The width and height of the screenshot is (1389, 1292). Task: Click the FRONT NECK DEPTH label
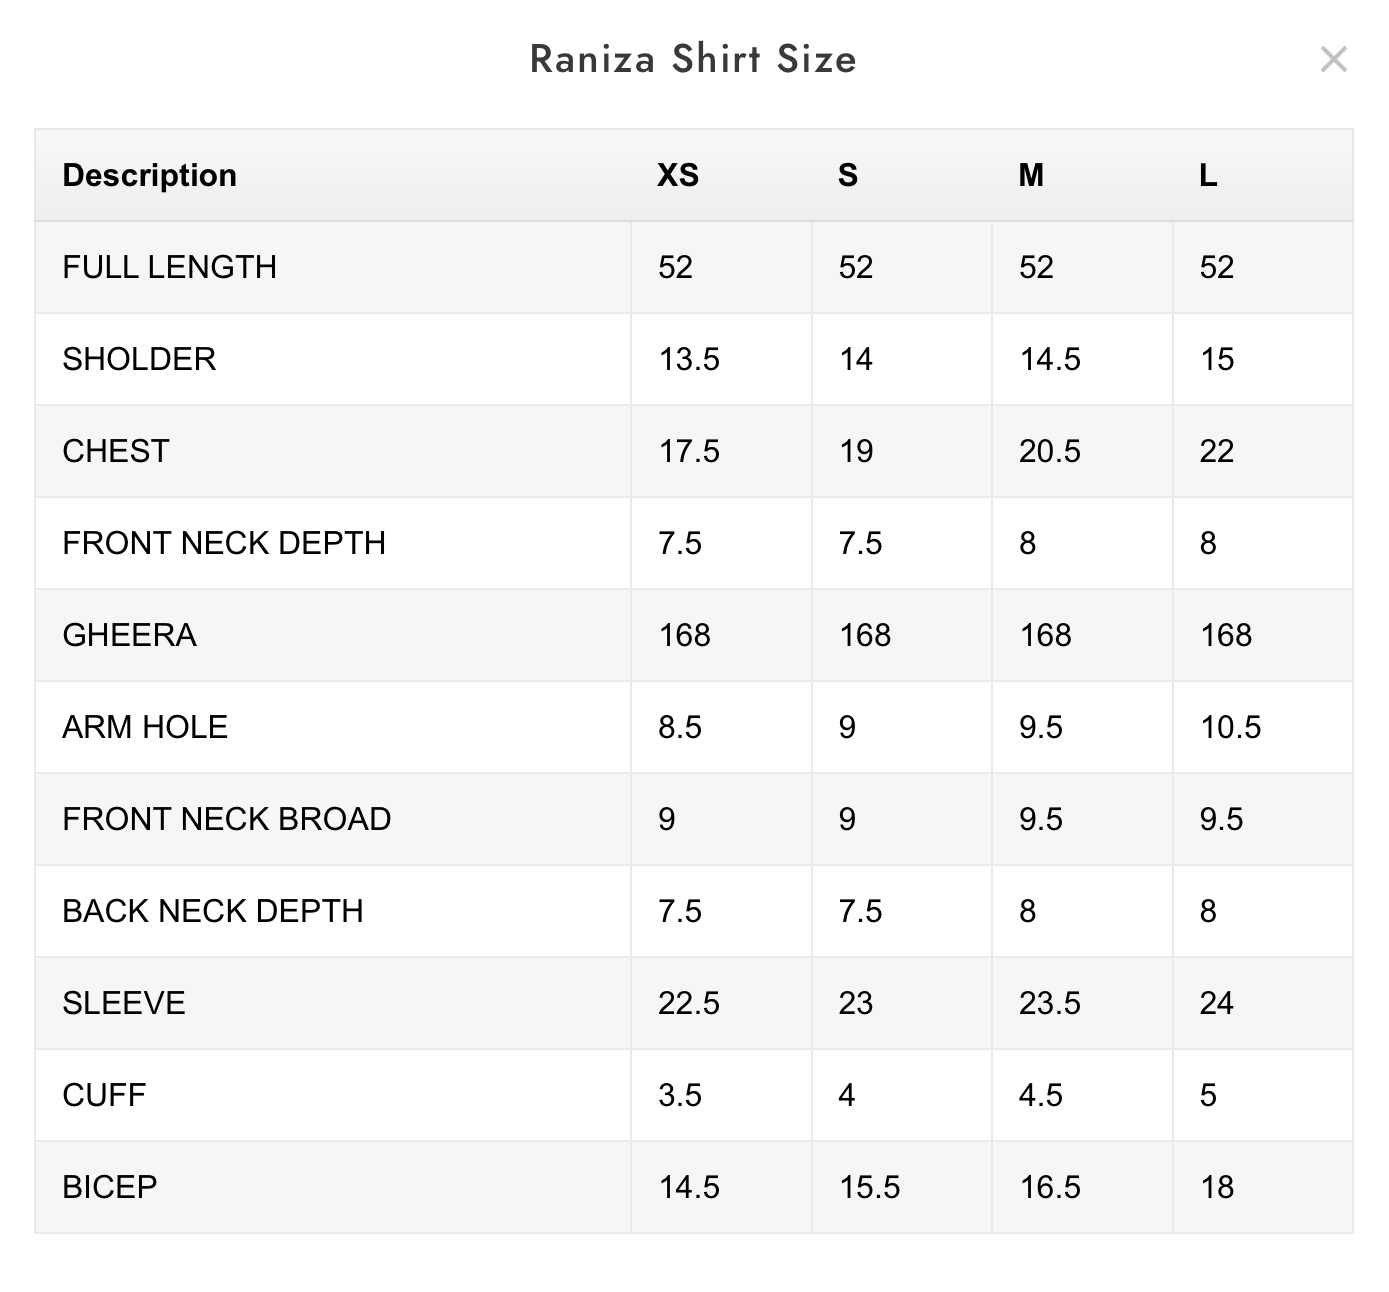pos(224,543)
